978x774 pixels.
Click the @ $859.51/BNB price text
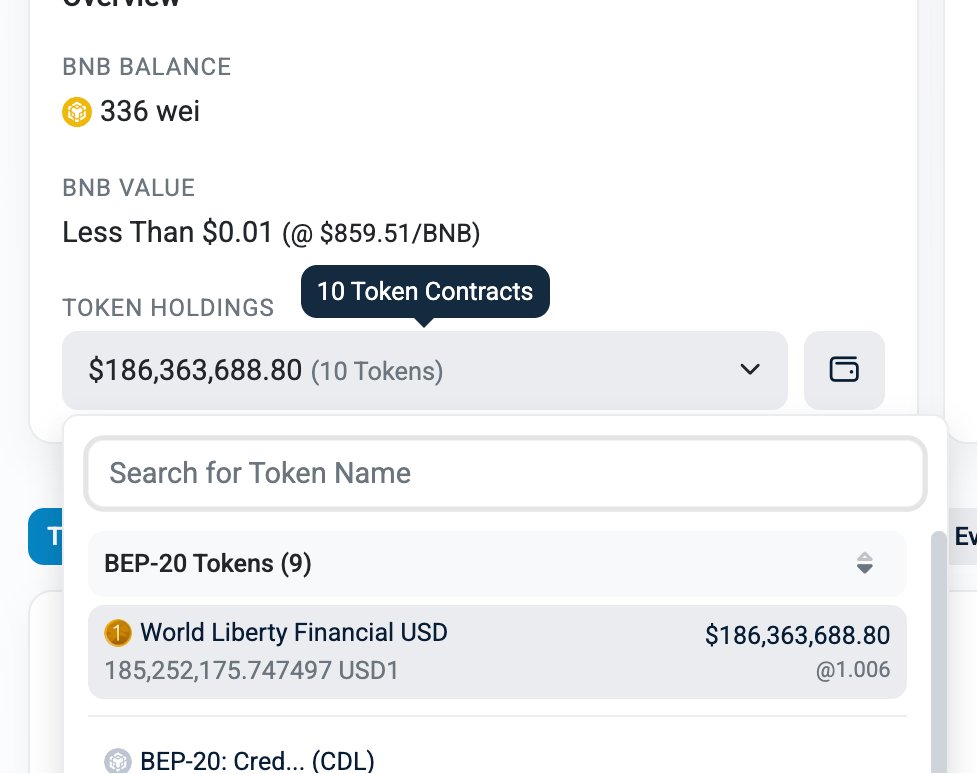[381, 233]
